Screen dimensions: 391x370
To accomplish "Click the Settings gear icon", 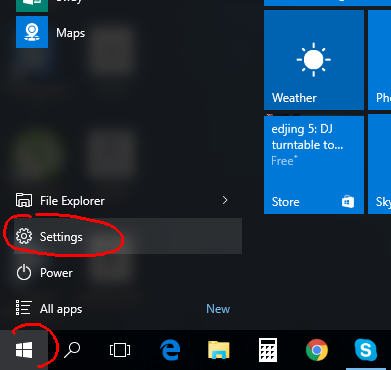I will (x=24, y=236).
